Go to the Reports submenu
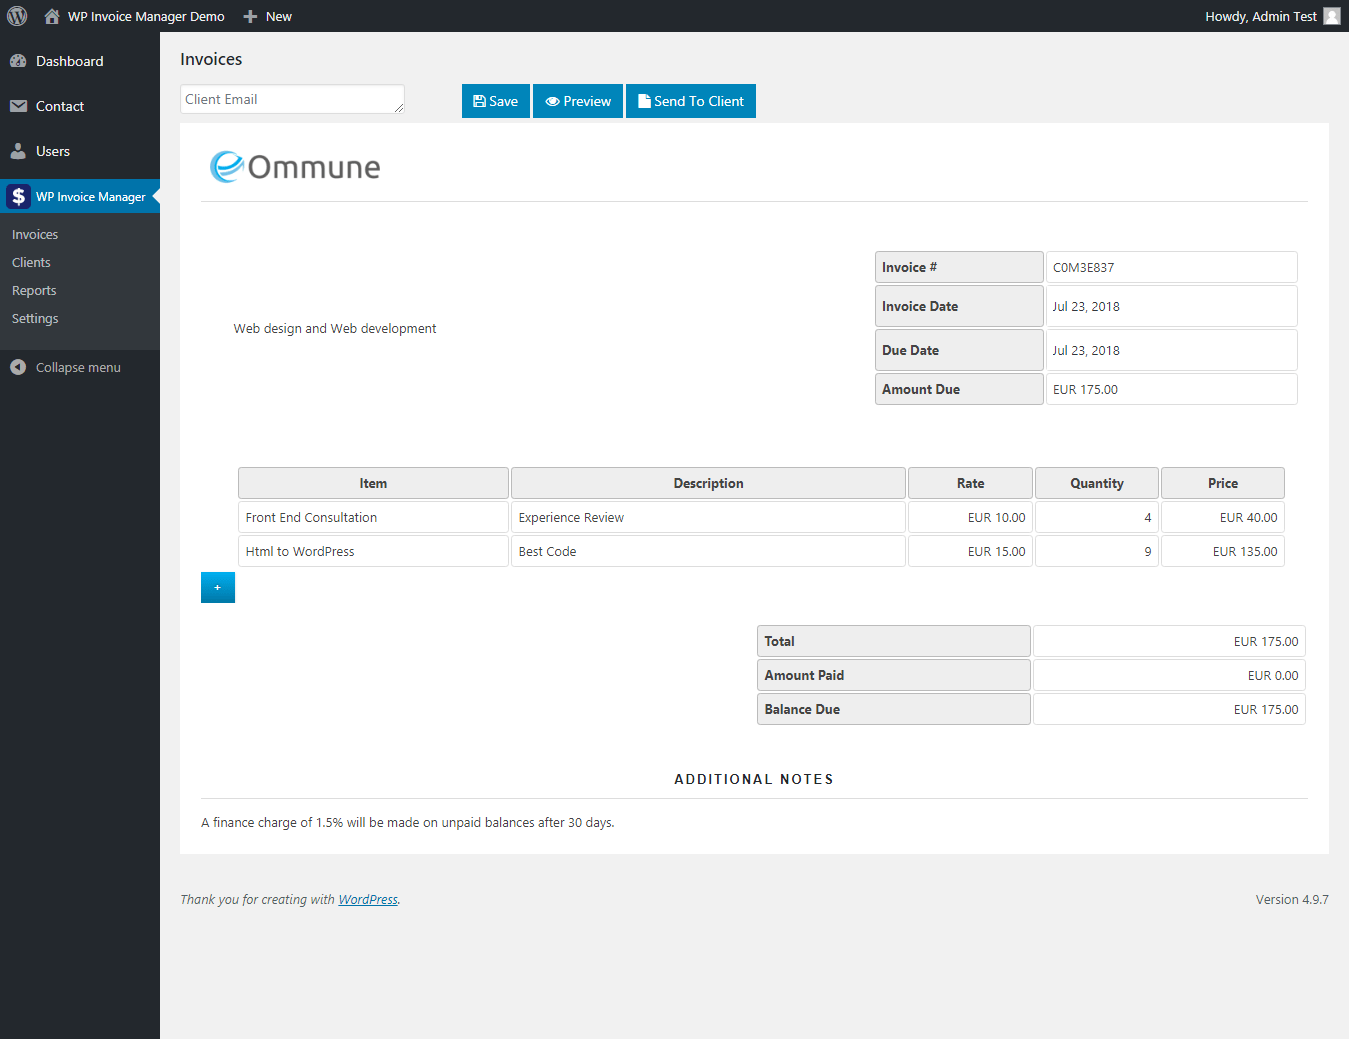Viewport: 1349px width, 1039px height. 34,290
